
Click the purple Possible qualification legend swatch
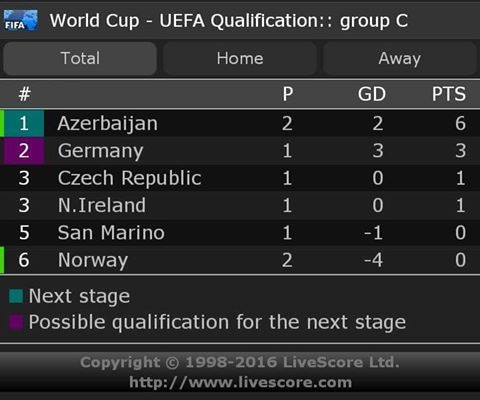point(16,322)
